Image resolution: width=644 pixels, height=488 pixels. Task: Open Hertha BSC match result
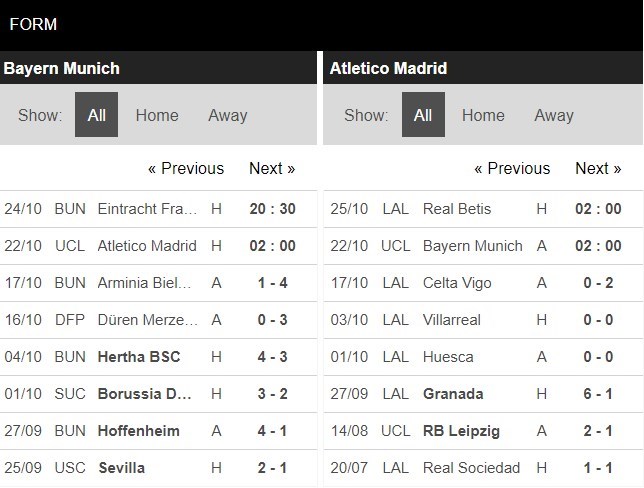159,357
